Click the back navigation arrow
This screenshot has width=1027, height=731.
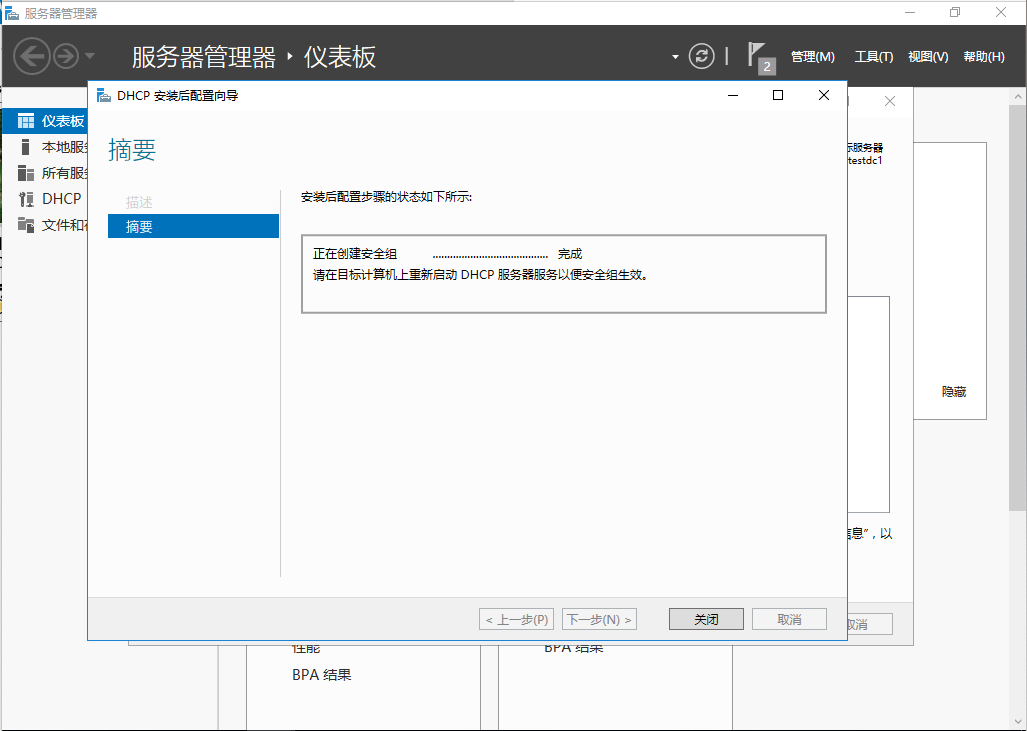(x=31, y=56)
